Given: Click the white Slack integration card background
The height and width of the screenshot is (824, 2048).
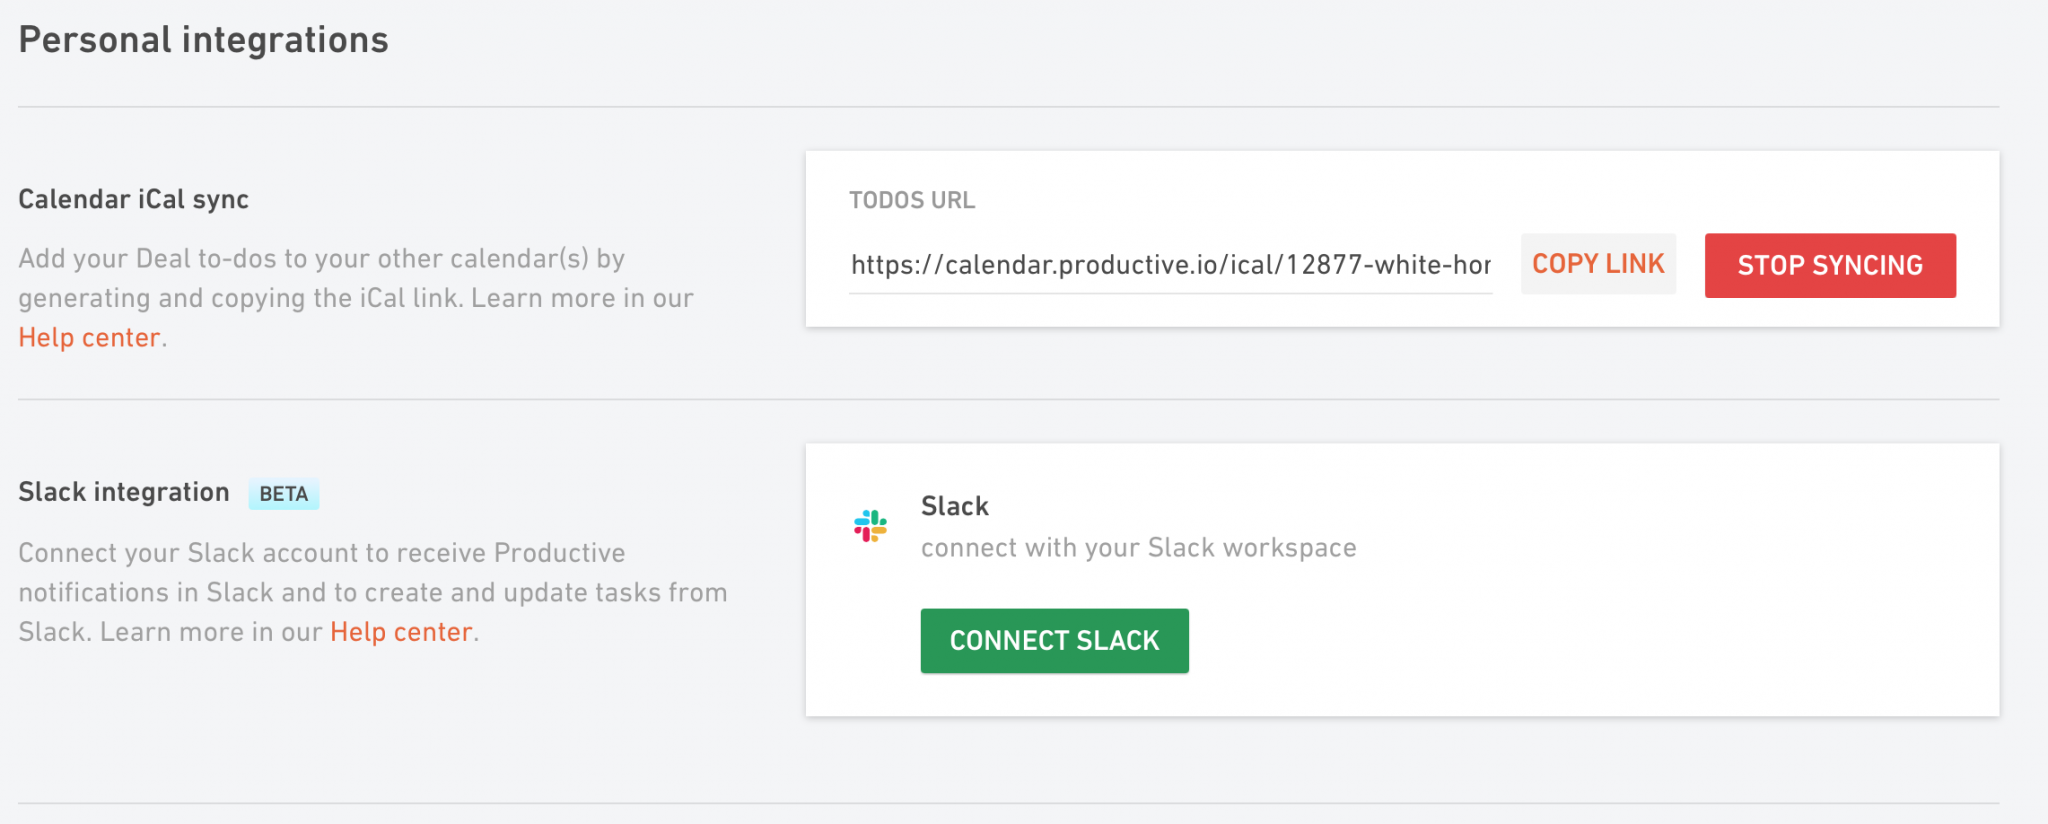Looking at the screenshot, I should [1600, 620].
